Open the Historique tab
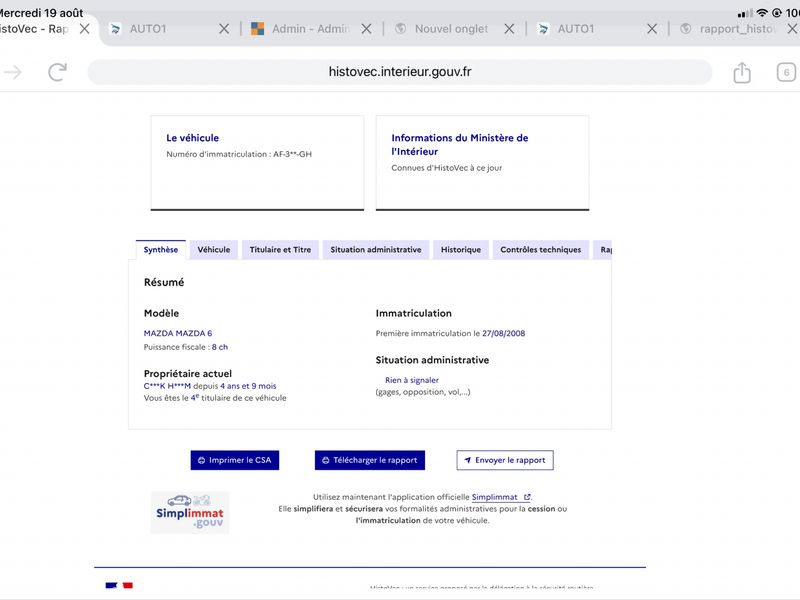 pos(461,249)
